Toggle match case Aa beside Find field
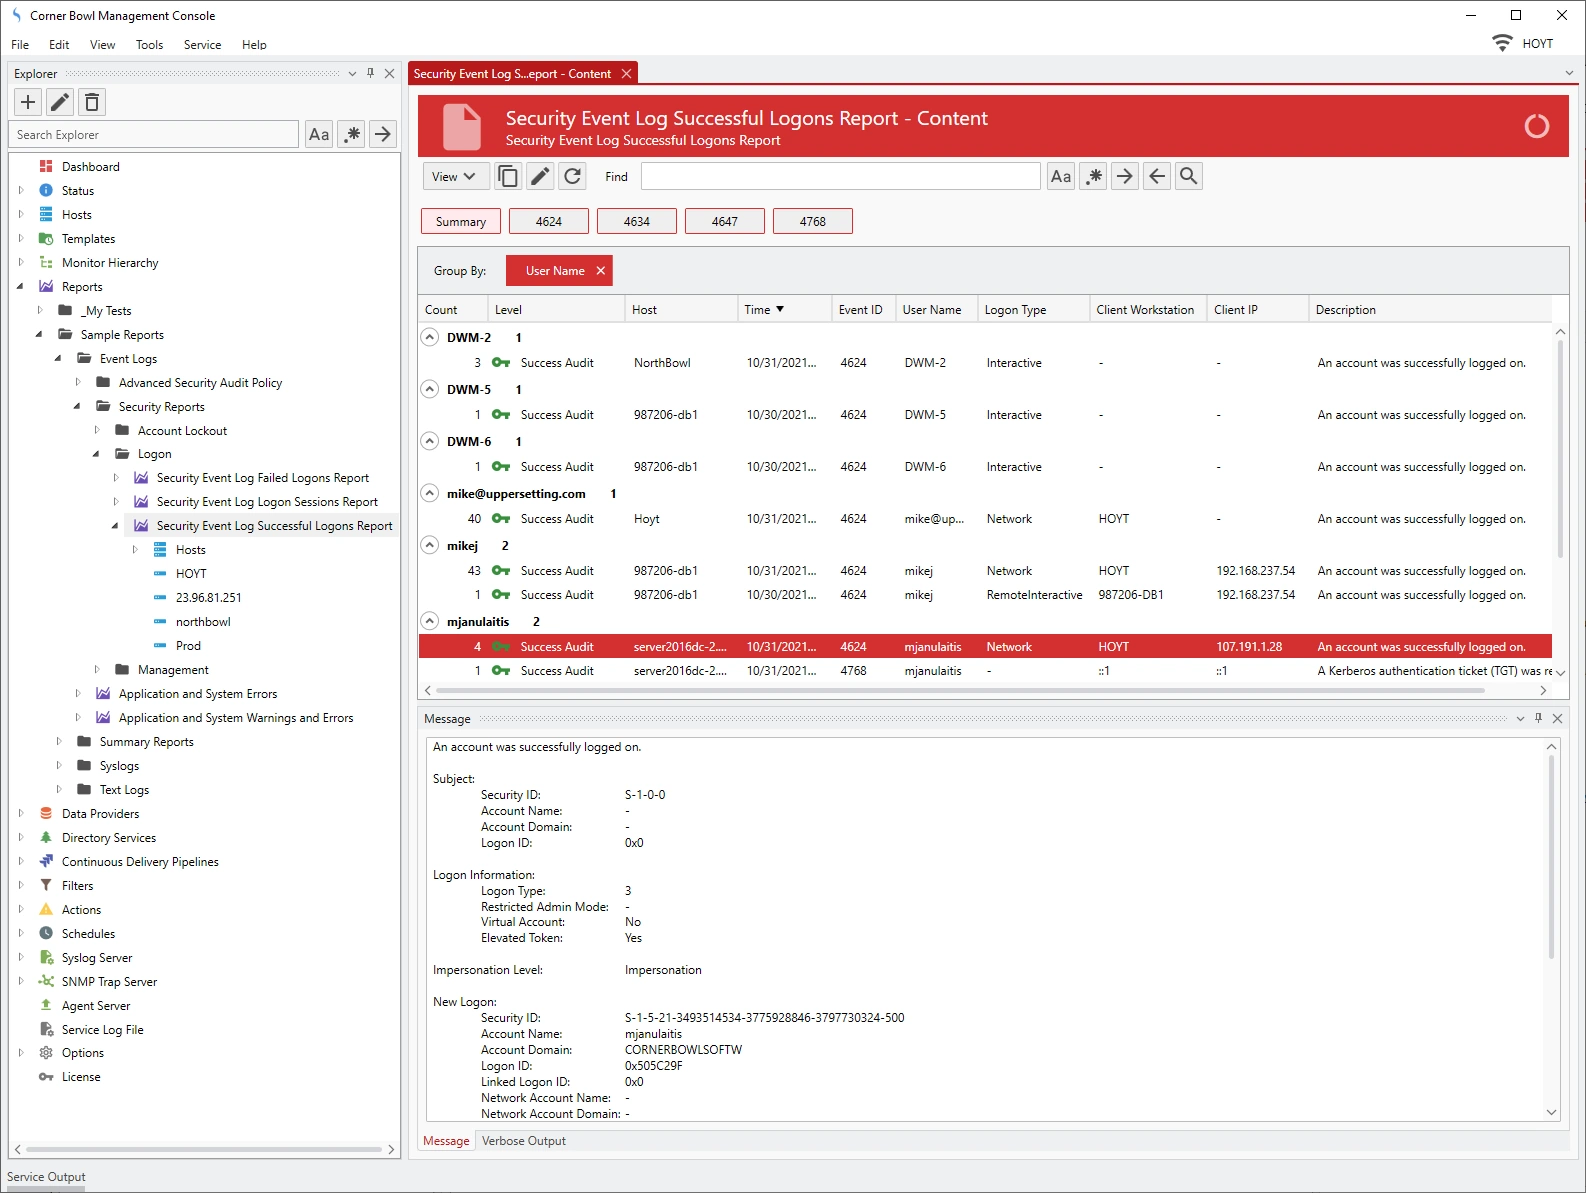This screenshot has width=1586, height=1193. click(1061, 177)
